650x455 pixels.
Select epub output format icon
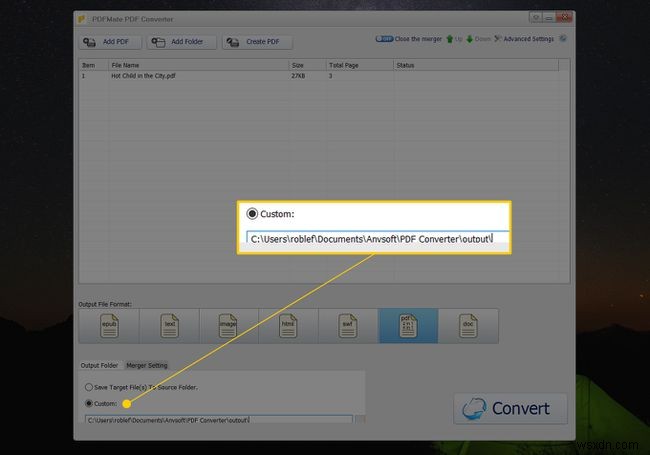point(109,326)
